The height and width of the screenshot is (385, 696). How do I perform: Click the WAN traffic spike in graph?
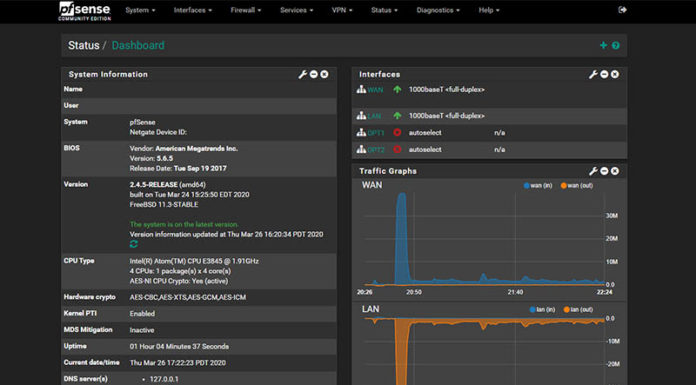point(402,238)
